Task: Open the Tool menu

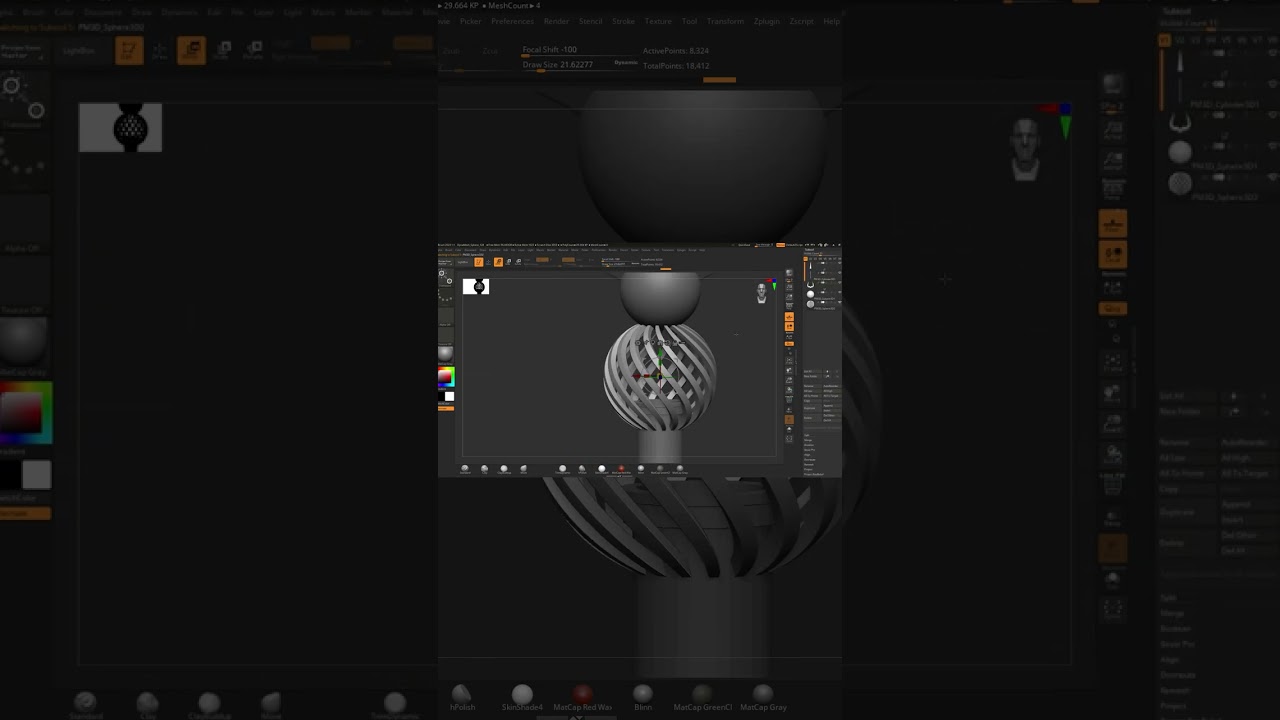Action: 689,21
